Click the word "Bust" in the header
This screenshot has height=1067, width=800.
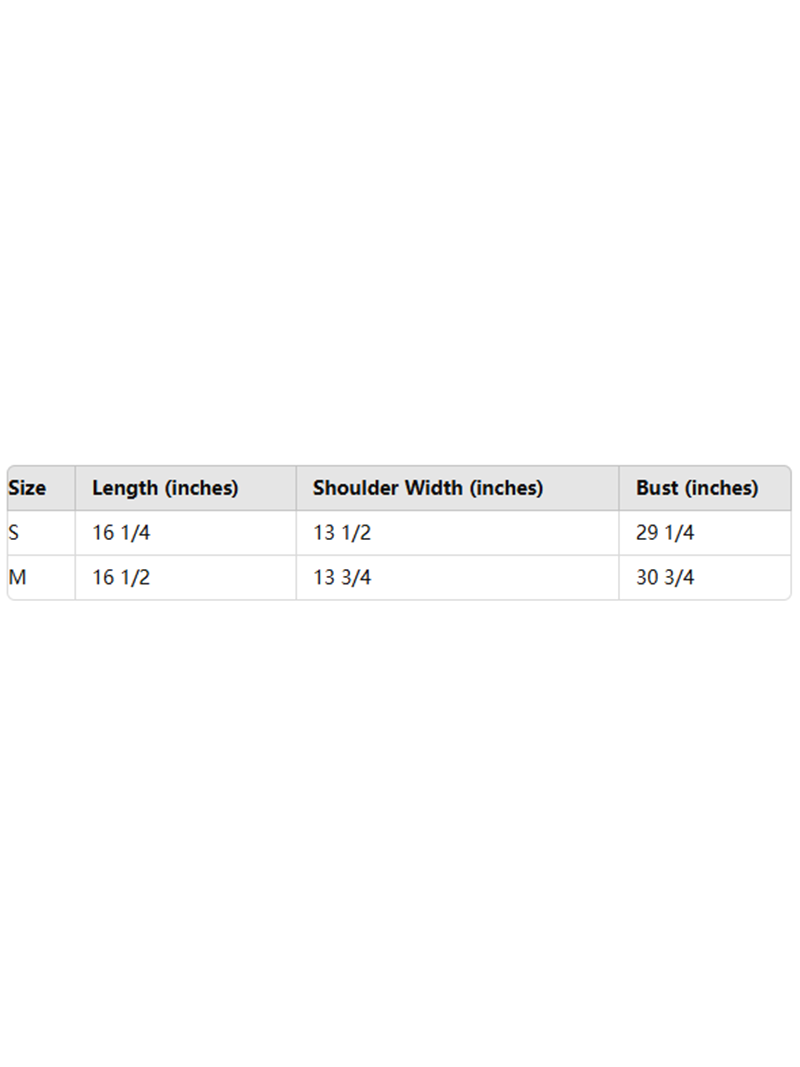point(656,488)
